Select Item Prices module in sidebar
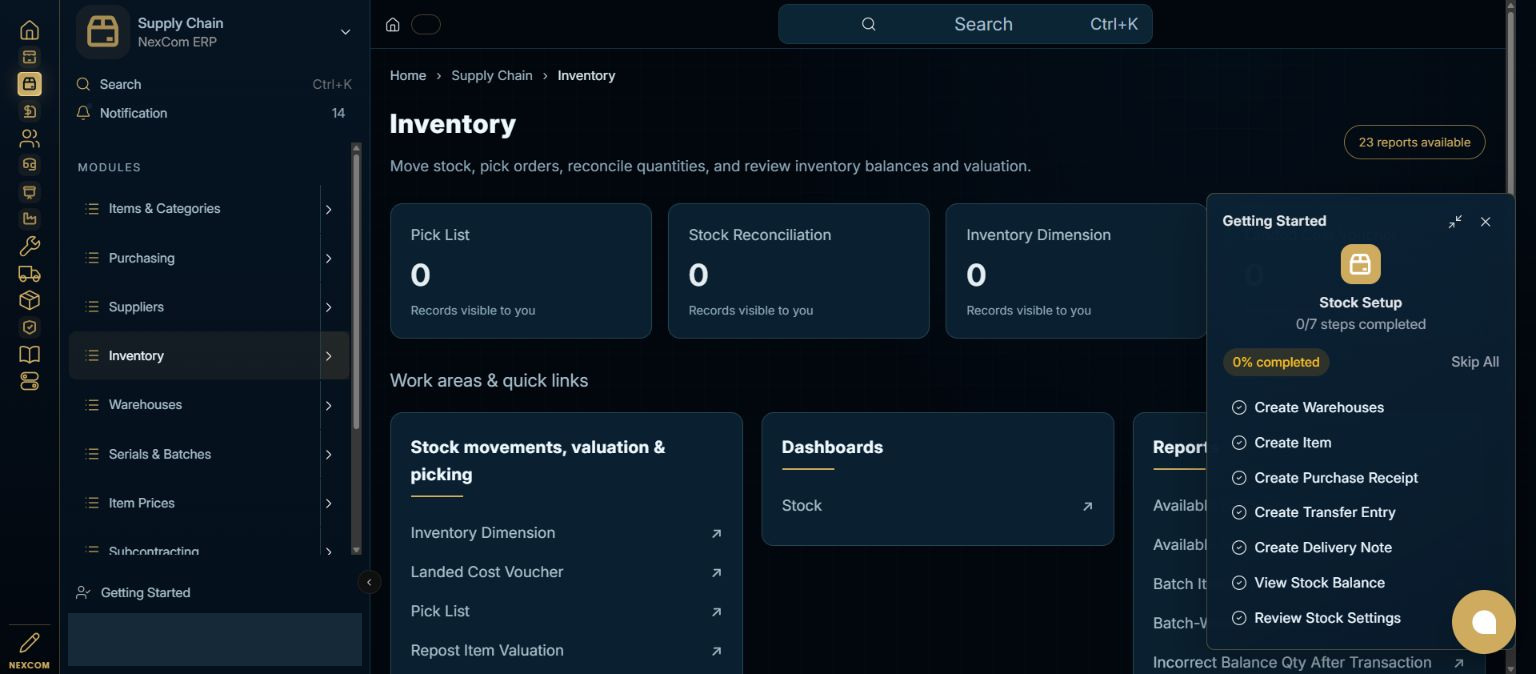This screenshot has width=1536, height=674. point(195,503)
